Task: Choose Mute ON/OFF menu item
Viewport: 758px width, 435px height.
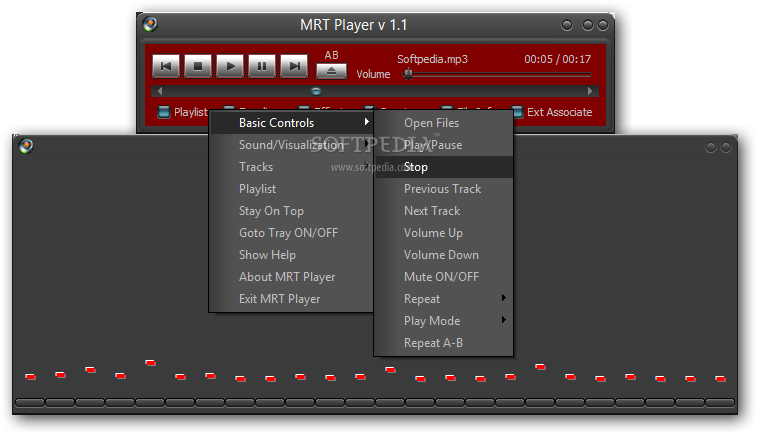Action: click(444, 276)
